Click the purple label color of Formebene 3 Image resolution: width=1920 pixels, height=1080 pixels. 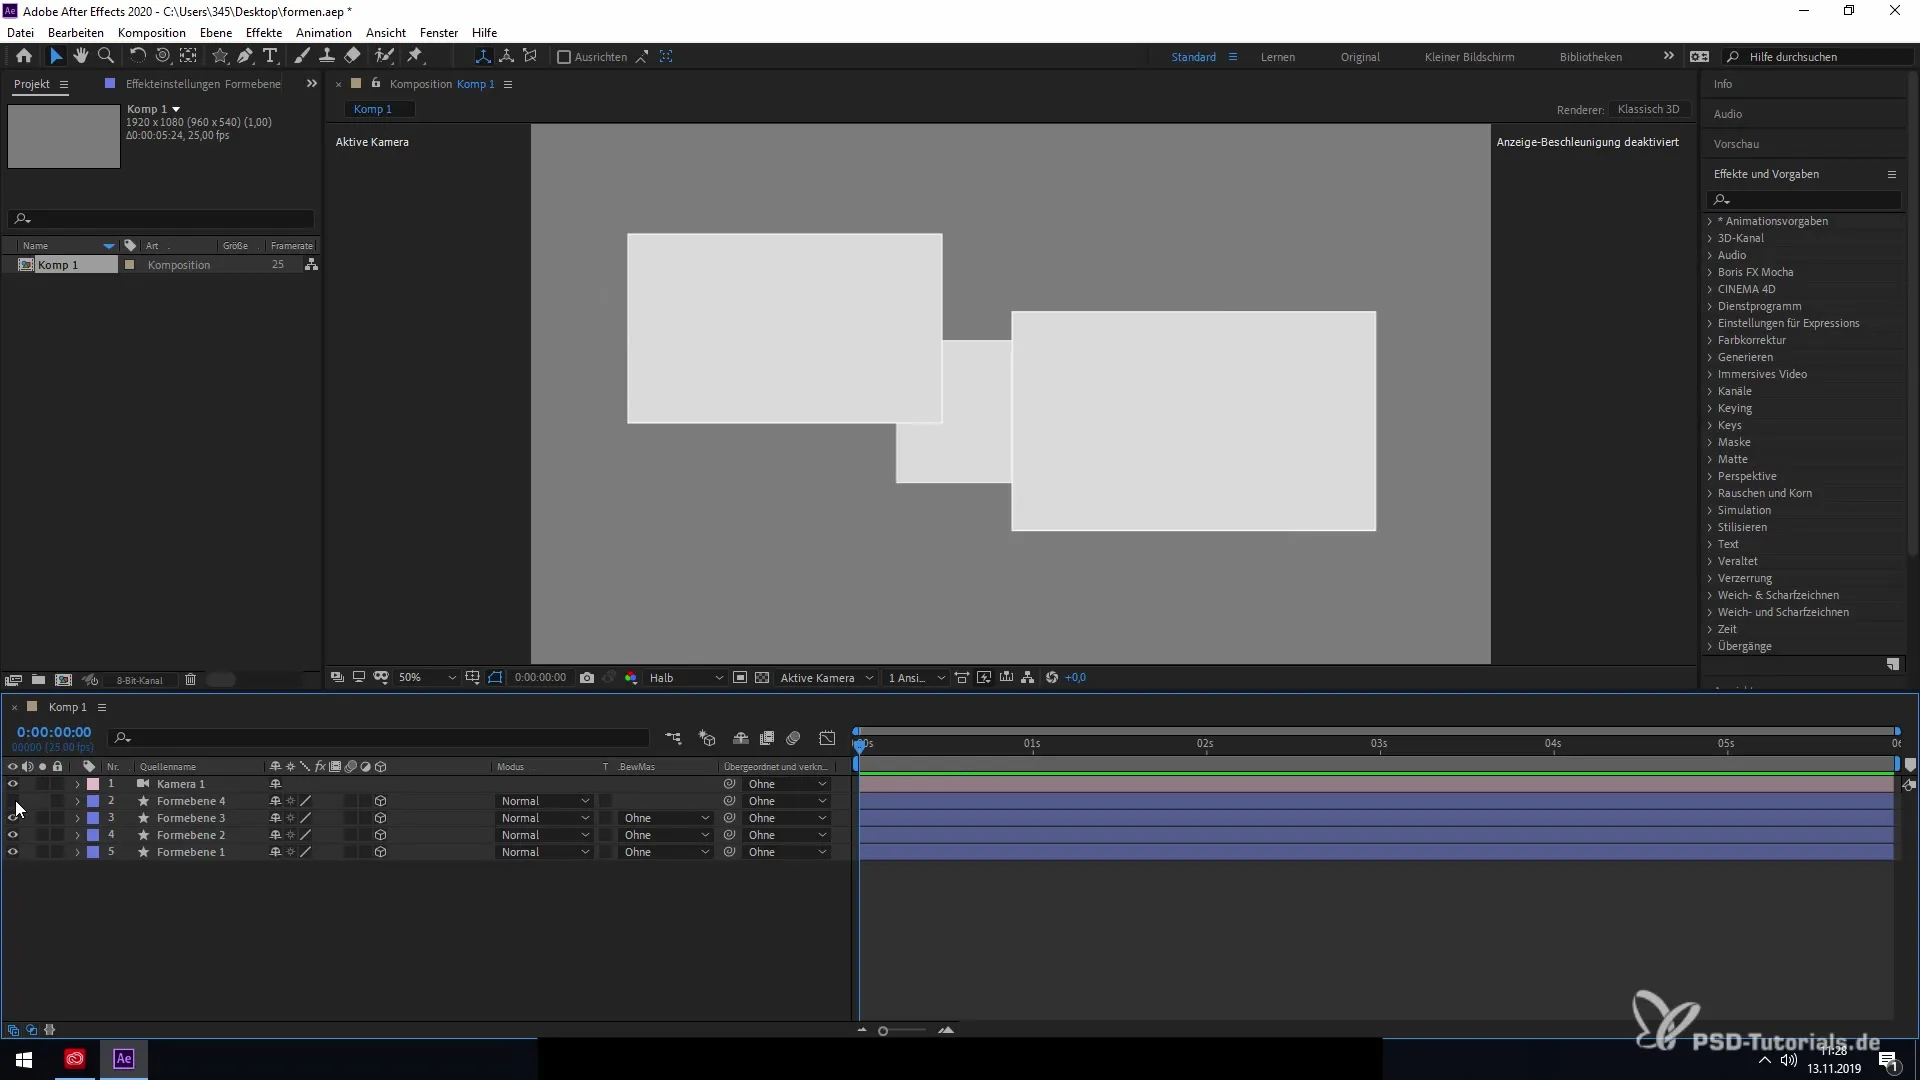[93, 818]
